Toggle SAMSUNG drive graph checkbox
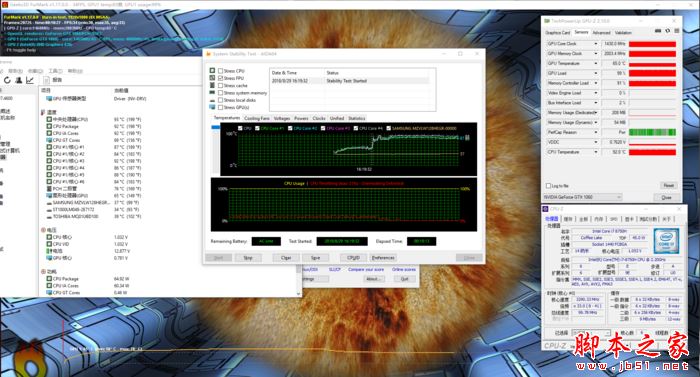The height and width of the screenshot is (377, 700). (388, 128)
